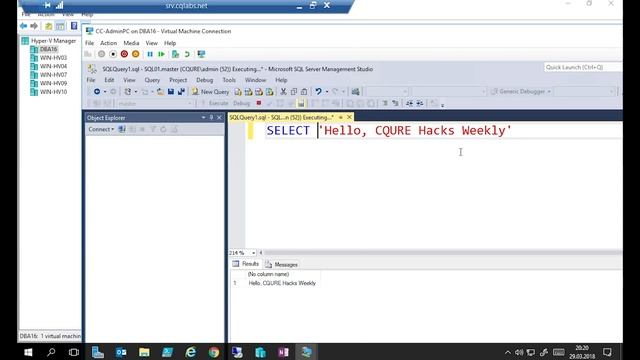Click the Quick Launch search field
The image size is (640, 360).
tap(583, 67)
